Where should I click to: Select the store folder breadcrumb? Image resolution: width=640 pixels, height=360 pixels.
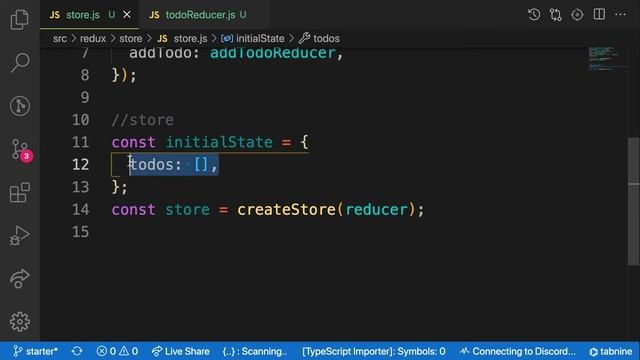pyautogui.click(x=131, y=38)
